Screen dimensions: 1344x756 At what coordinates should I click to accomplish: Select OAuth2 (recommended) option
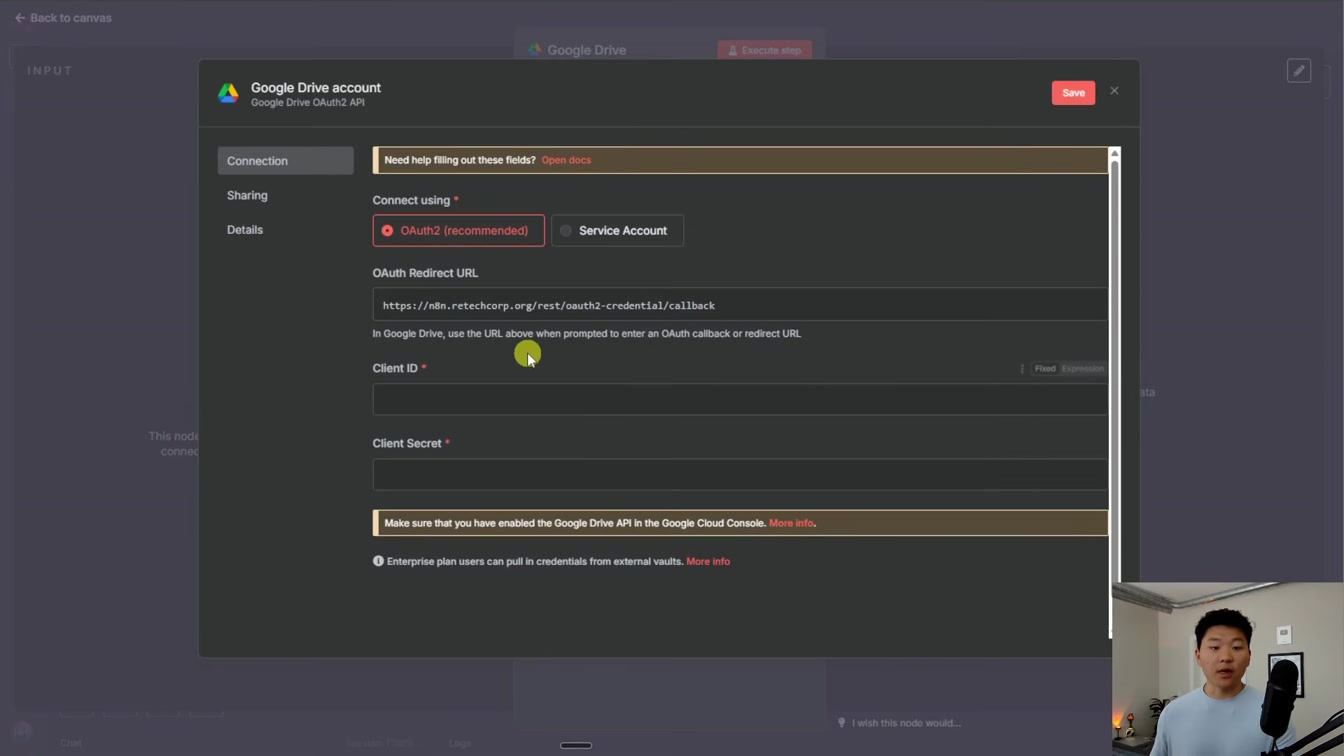click(x=458, y=231)
